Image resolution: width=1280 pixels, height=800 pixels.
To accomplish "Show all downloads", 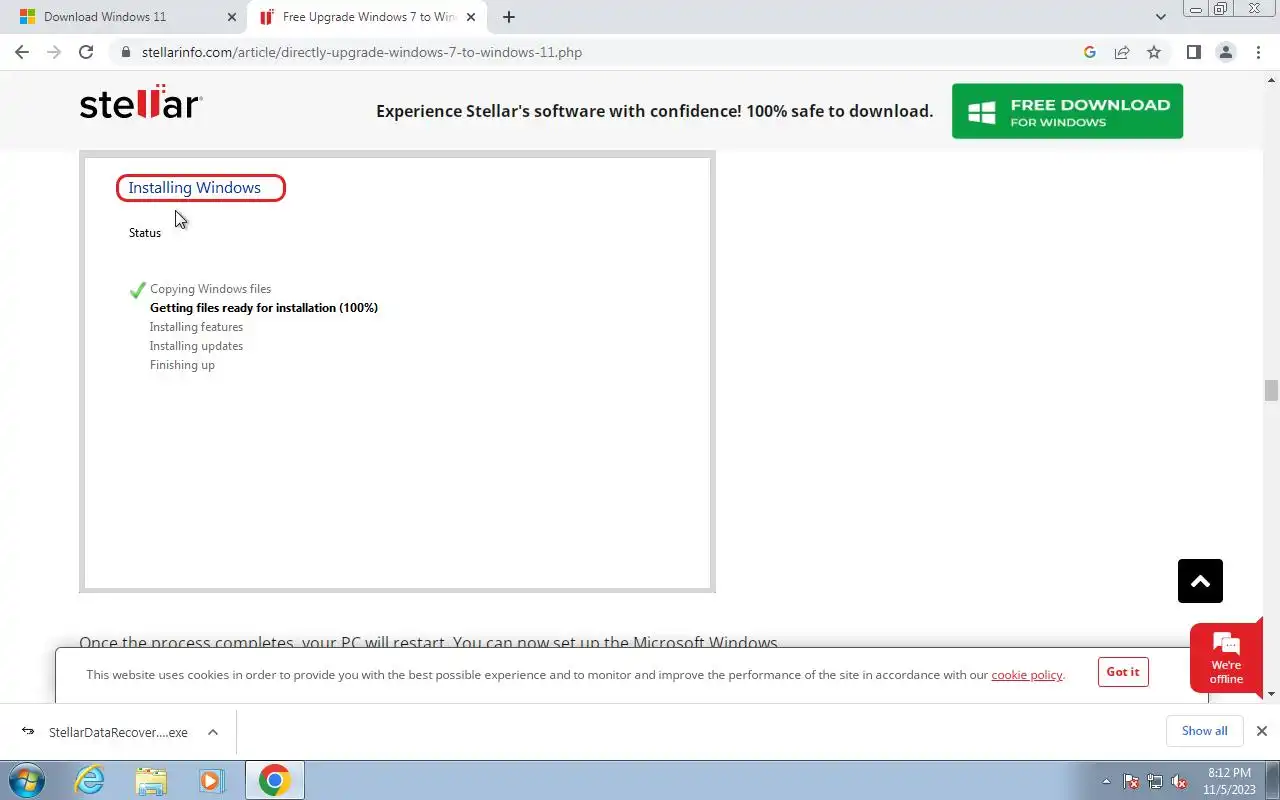I will pyautogui.click(x=1204, y=731).
